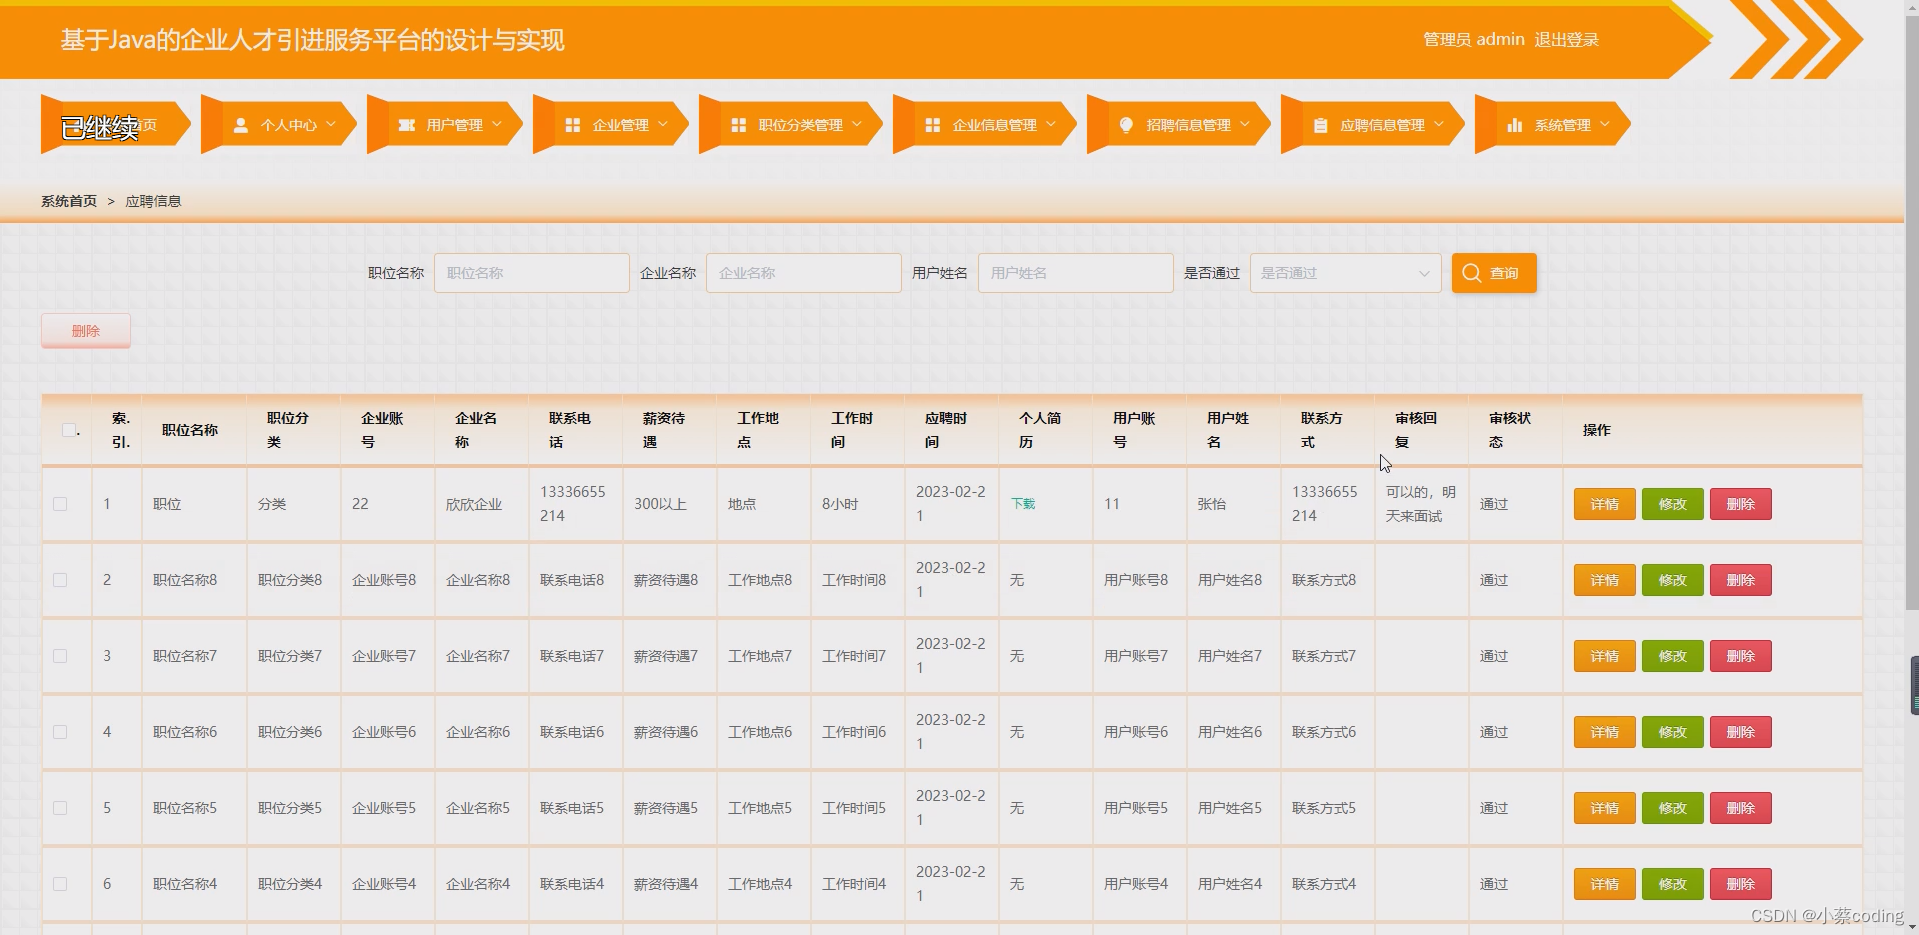The width and height of the screenshot is (1919, 935).
Task: Expand the 系统管理 menu chevron
Action: click(1604, 125)
